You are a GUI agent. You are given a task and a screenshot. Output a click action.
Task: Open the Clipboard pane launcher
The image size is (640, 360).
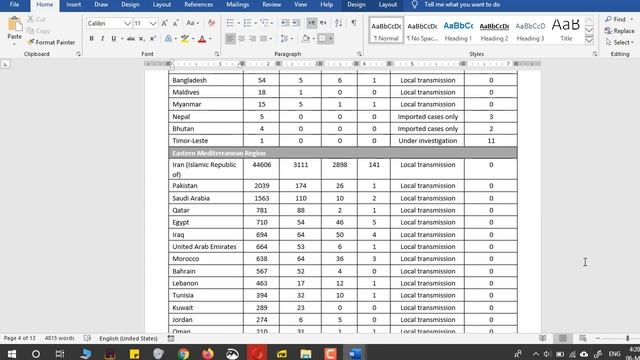pyautogui.click(x=78, y=54)
